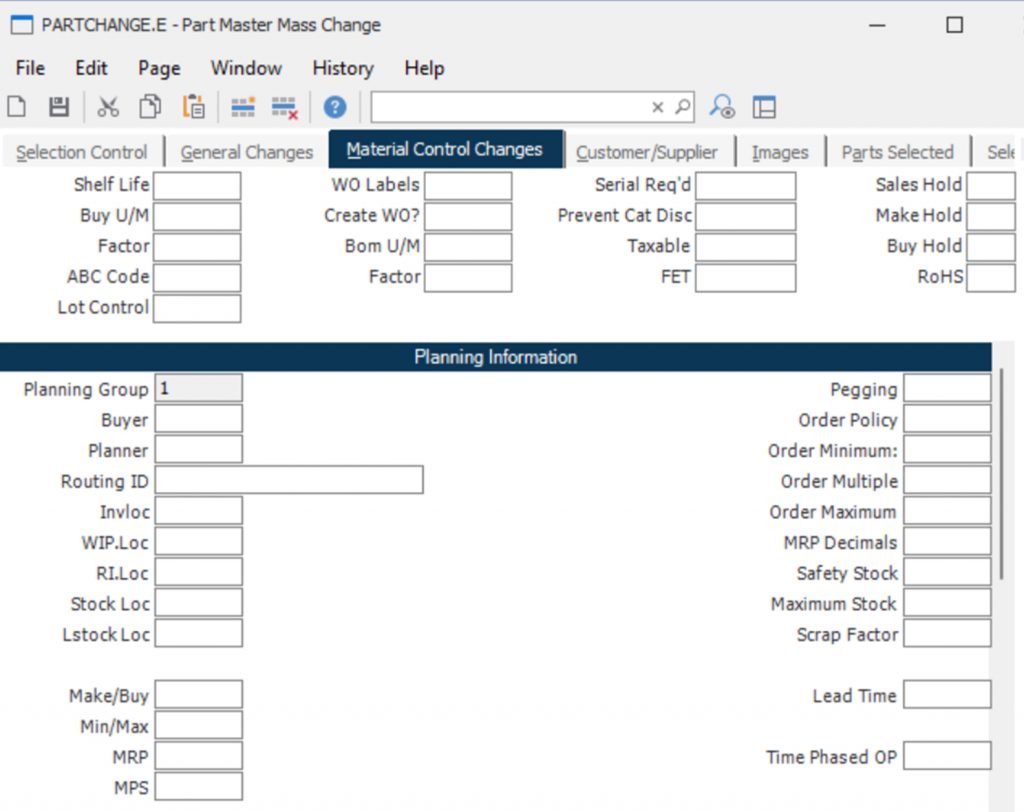Image resolution: width=1024 pixels, height=812 pixels.
Task: Click the PARTCHANGE.E window icon in the title bar
Action: (22, 25)
